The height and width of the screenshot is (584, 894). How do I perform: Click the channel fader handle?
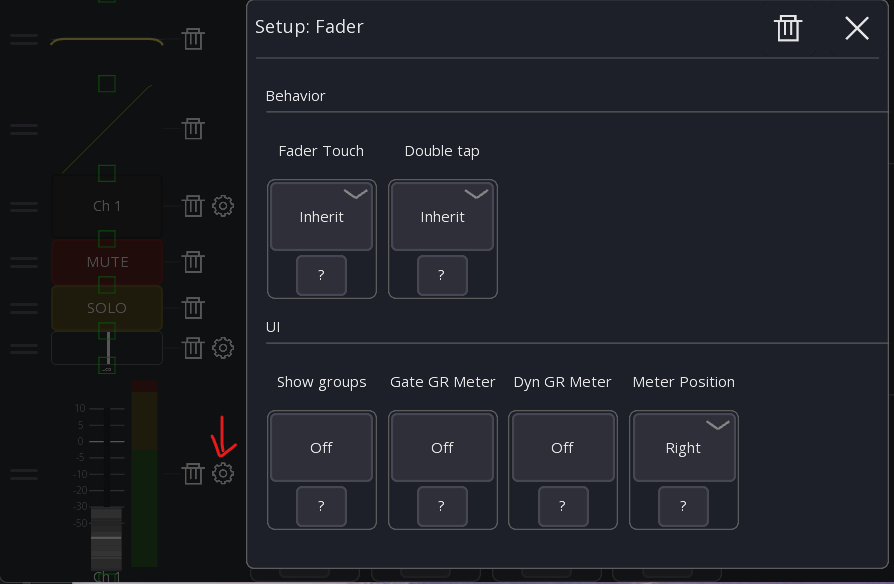106,538
